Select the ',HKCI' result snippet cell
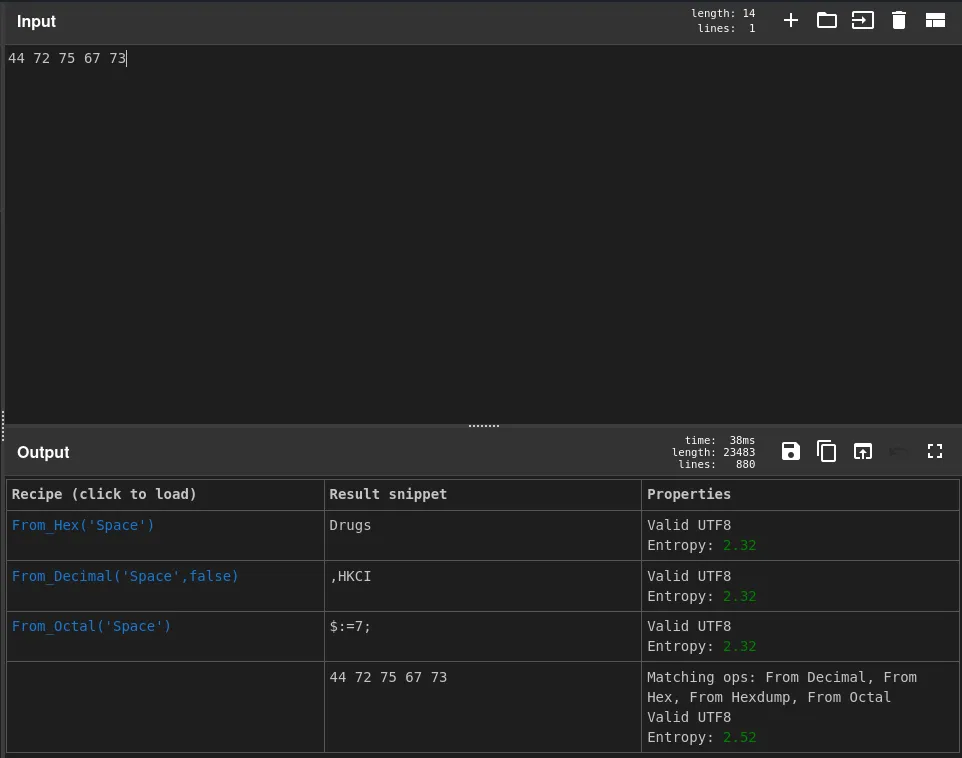Image resolution: width=962 pixels, height=758 pixels. point(482,586)
